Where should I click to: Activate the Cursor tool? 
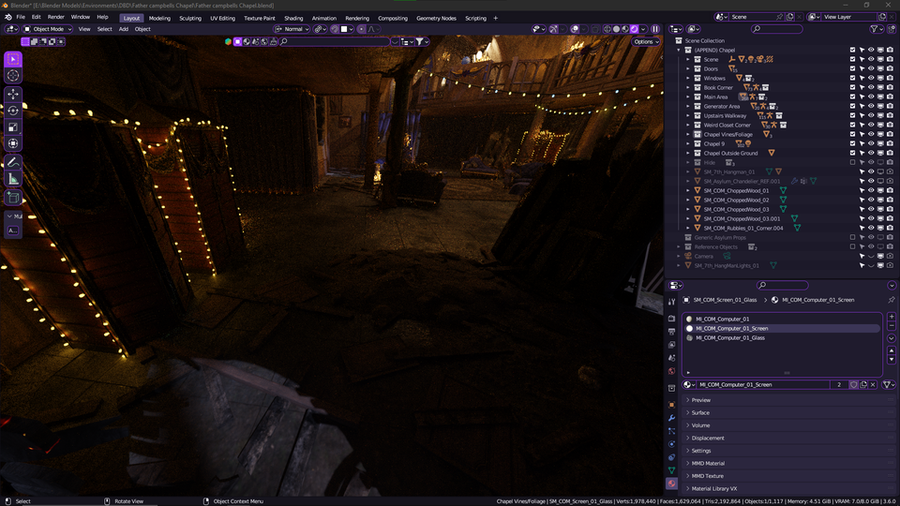tap(13, 75)
